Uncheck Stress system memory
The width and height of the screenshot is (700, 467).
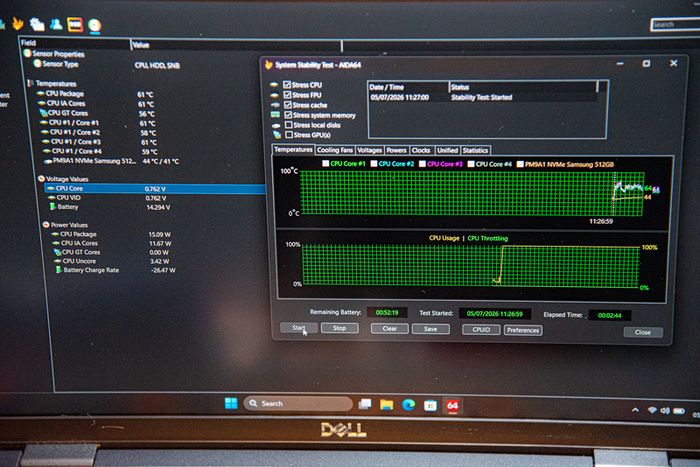pyautogui.click(x=288, y=115)
